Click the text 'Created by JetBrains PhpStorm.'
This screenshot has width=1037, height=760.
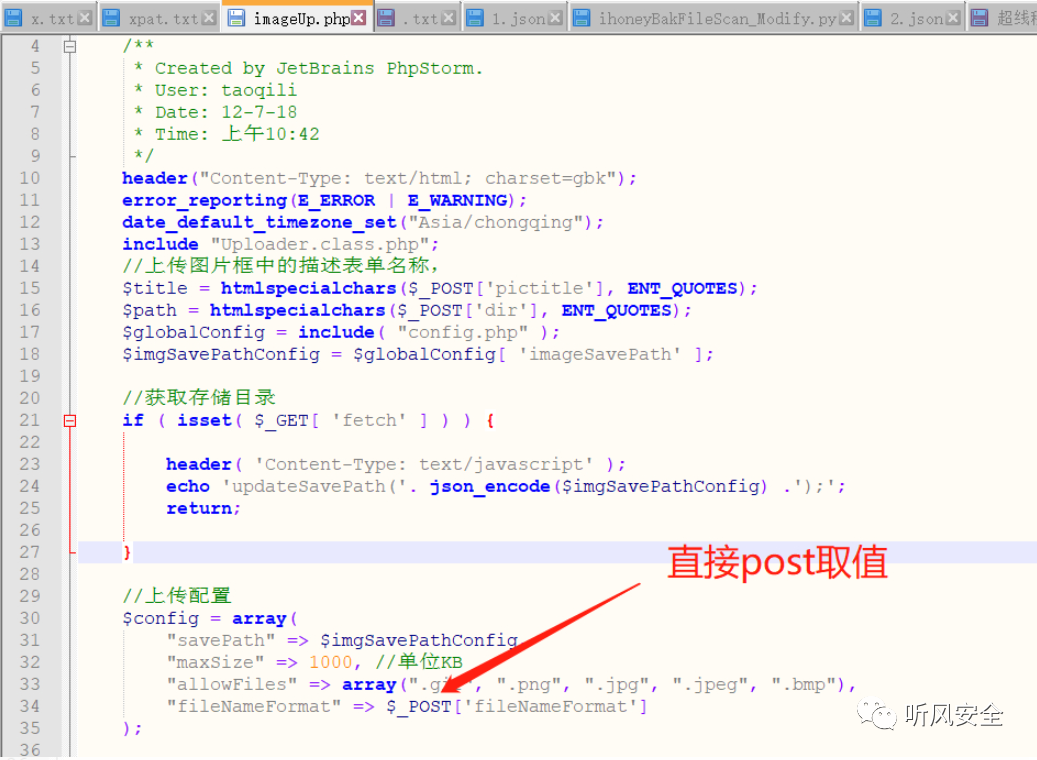(x=319, y=68)
